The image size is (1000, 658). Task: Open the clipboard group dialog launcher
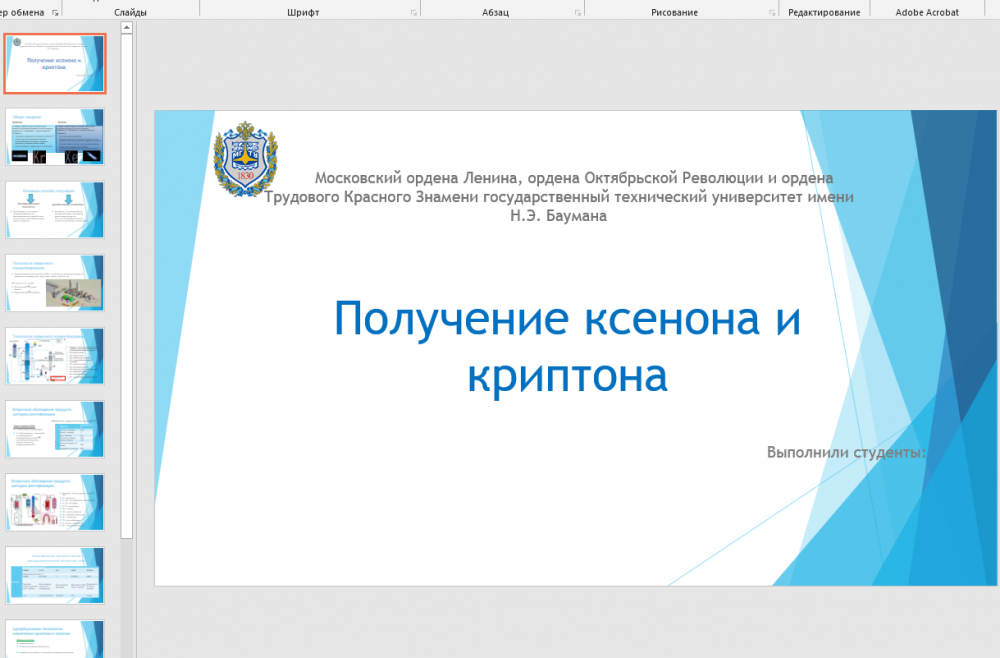(56, 13)
